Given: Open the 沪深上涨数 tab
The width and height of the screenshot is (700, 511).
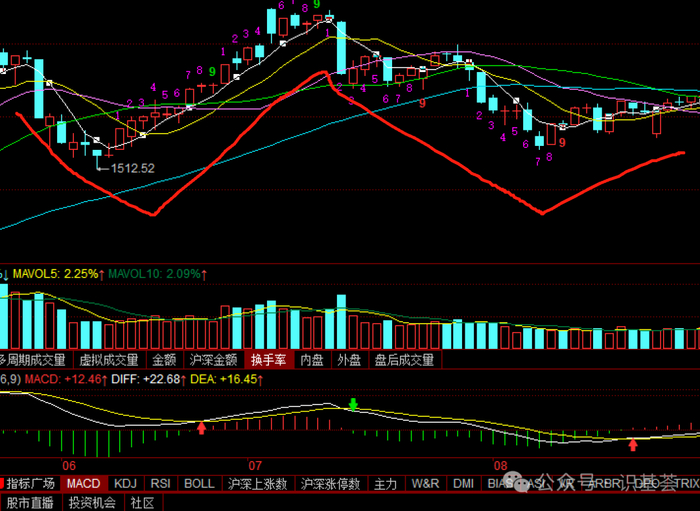Looking at the screenshot, I should (258, 484).
